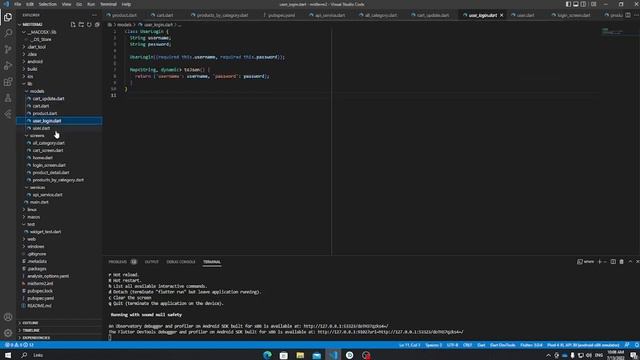Click the Refresh Explorer icon

[89, 24]
